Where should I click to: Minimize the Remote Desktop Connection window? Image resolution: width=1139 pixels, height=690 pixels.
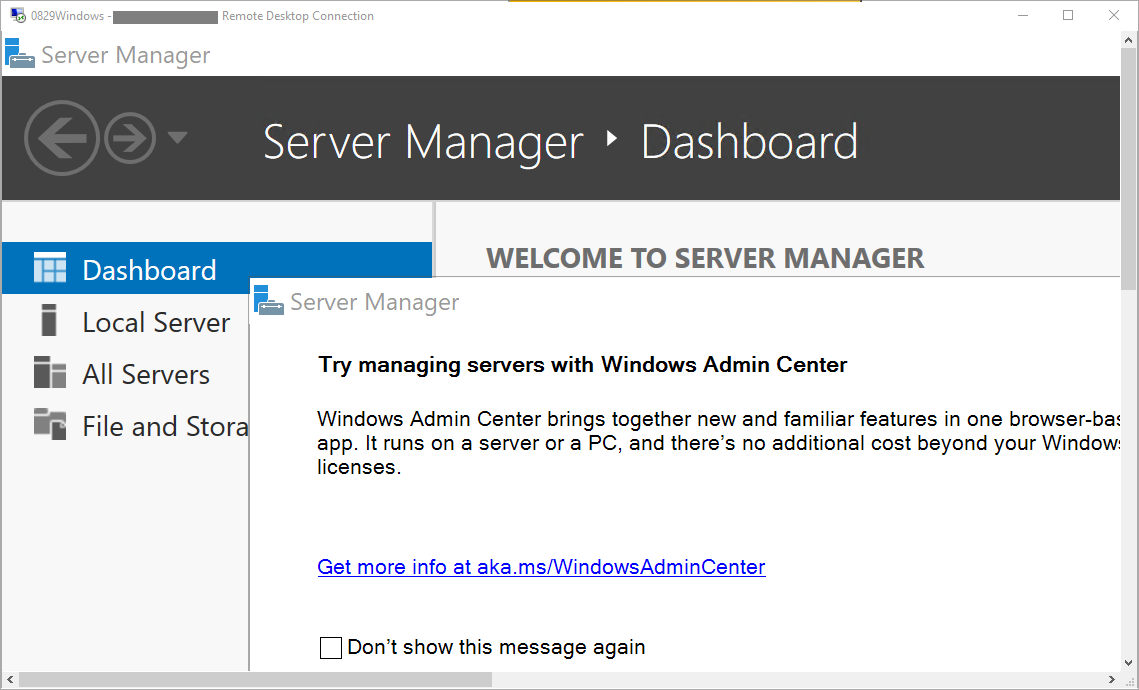coord(1023,15)
